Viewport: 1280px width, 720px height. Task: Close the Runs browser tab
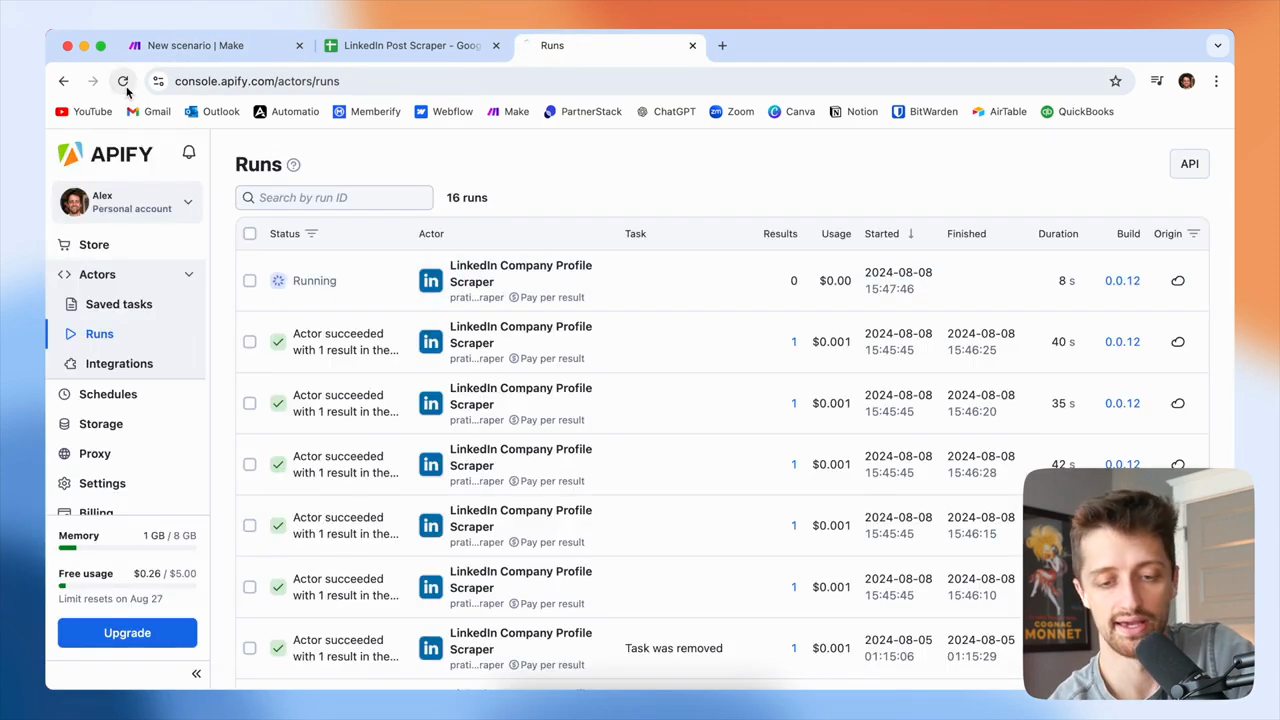point(692,45)
